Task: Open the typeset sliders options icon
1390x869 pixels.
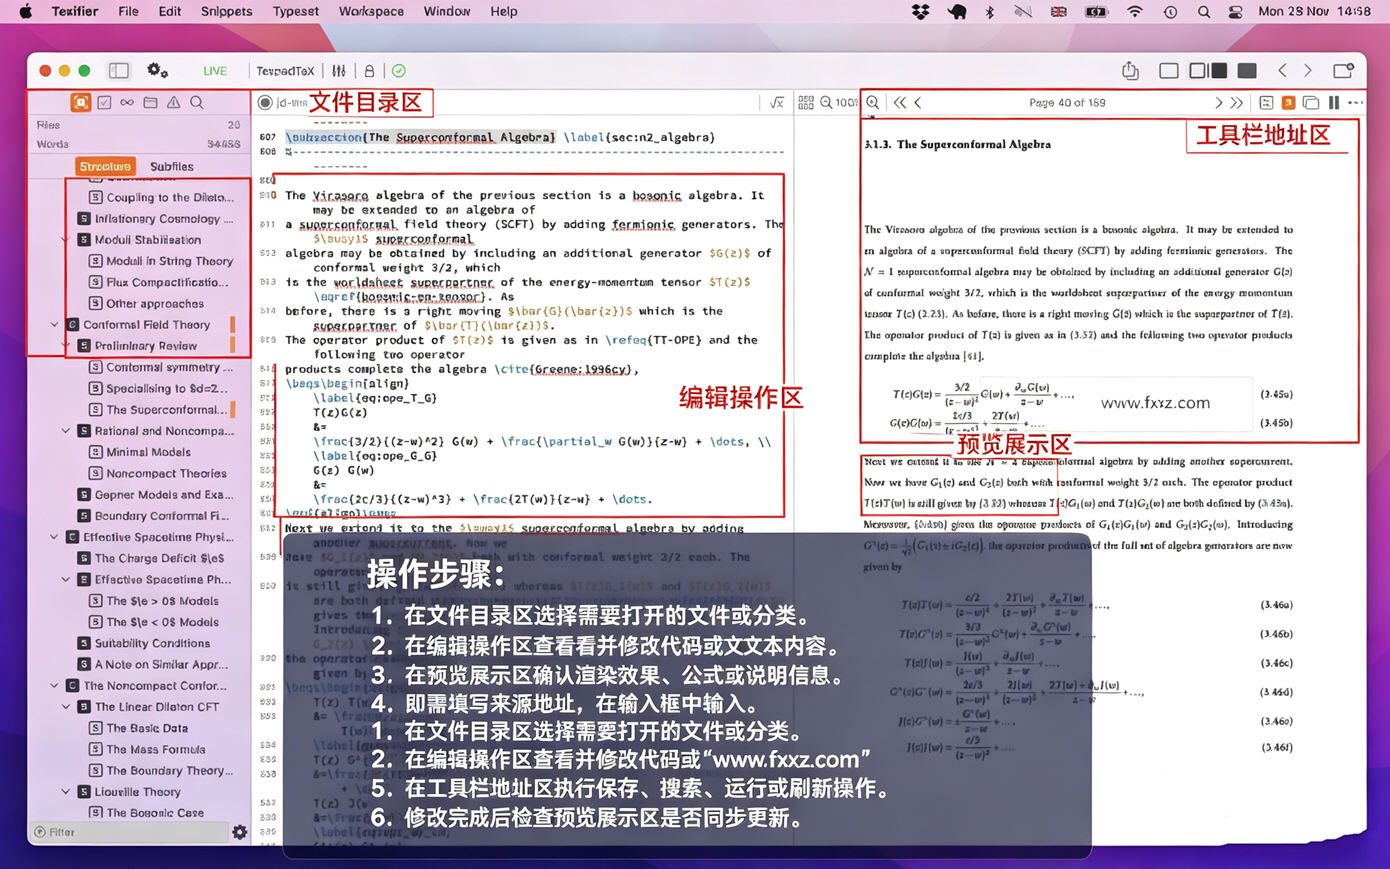Action: [339, 71]
